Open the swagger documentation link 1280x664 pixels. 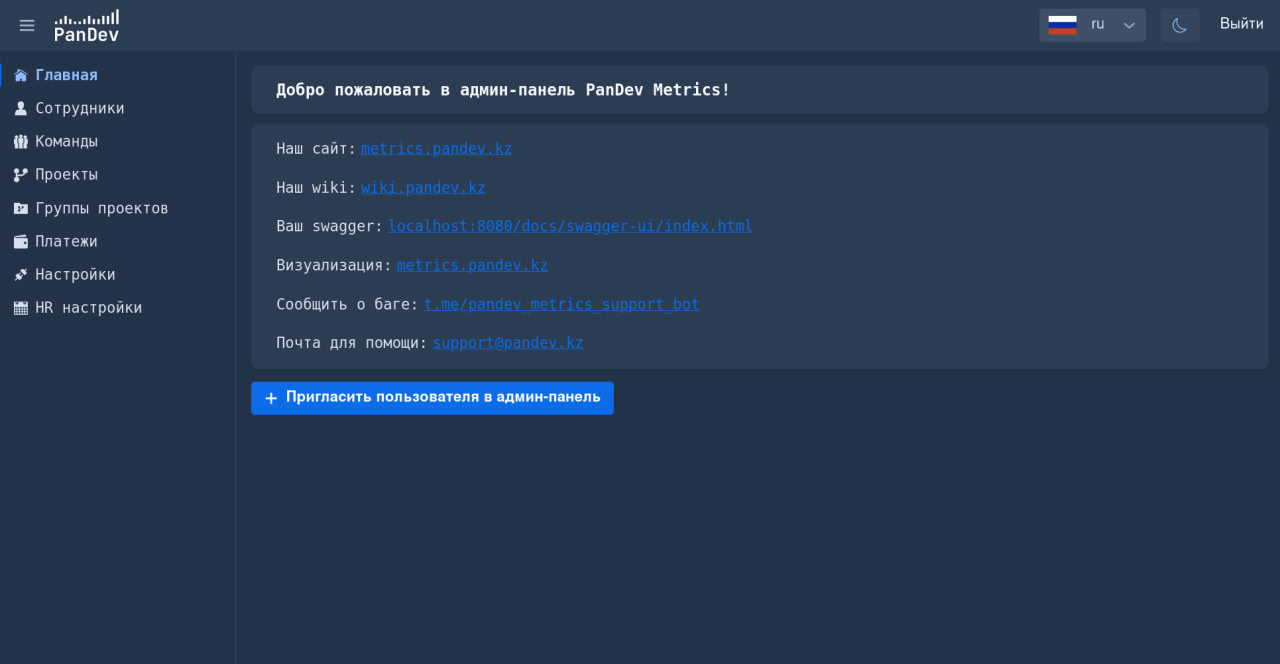tap(570, 226)
